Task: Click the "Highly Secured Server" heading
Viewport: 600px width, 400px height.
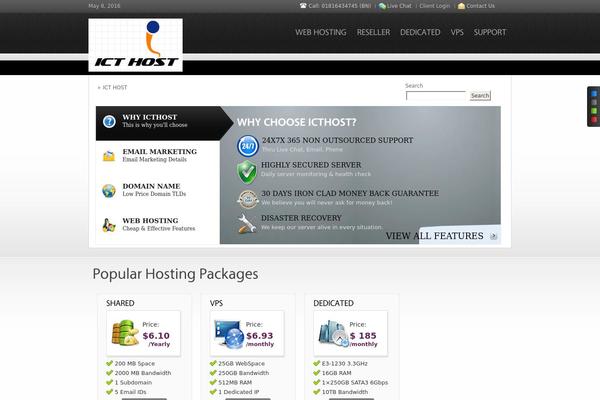Action: pos(311,165)
